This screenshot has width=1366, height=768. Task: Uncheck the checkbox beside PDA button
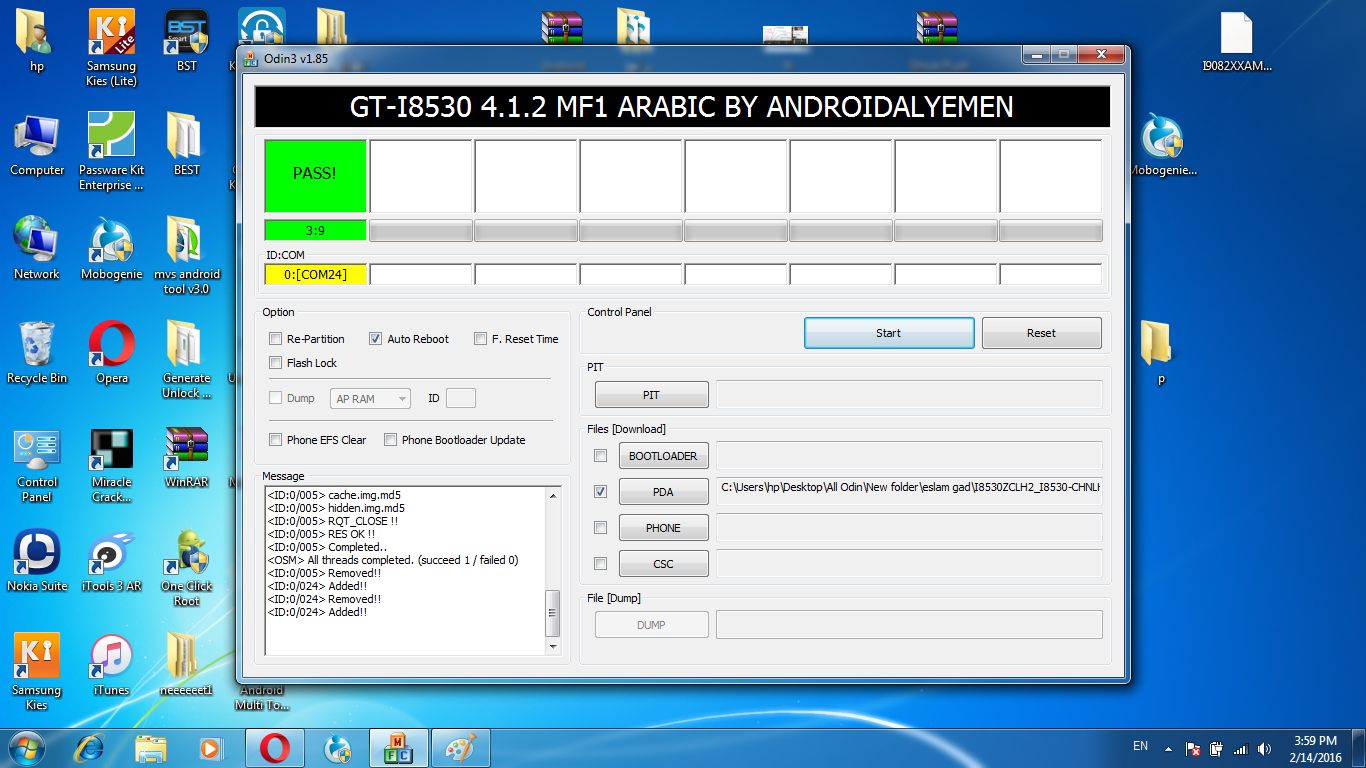pyautogui.click(x=601, y=492)
